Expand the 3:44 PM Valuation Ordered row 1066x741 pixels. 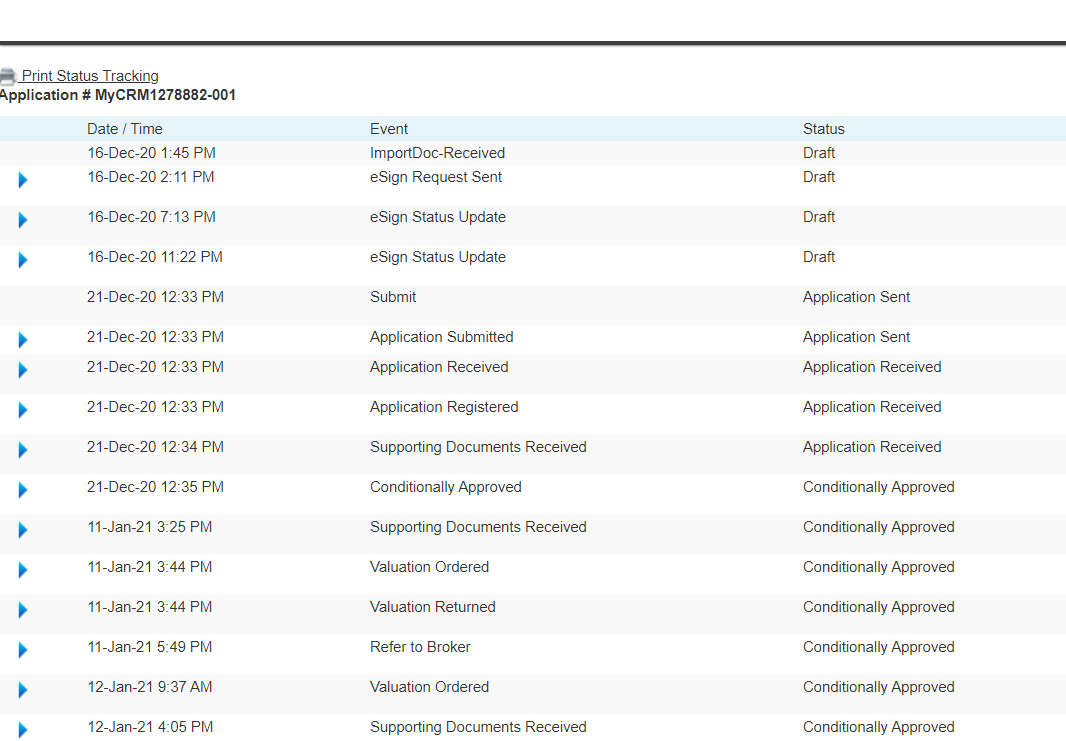[x=21, y=570]
